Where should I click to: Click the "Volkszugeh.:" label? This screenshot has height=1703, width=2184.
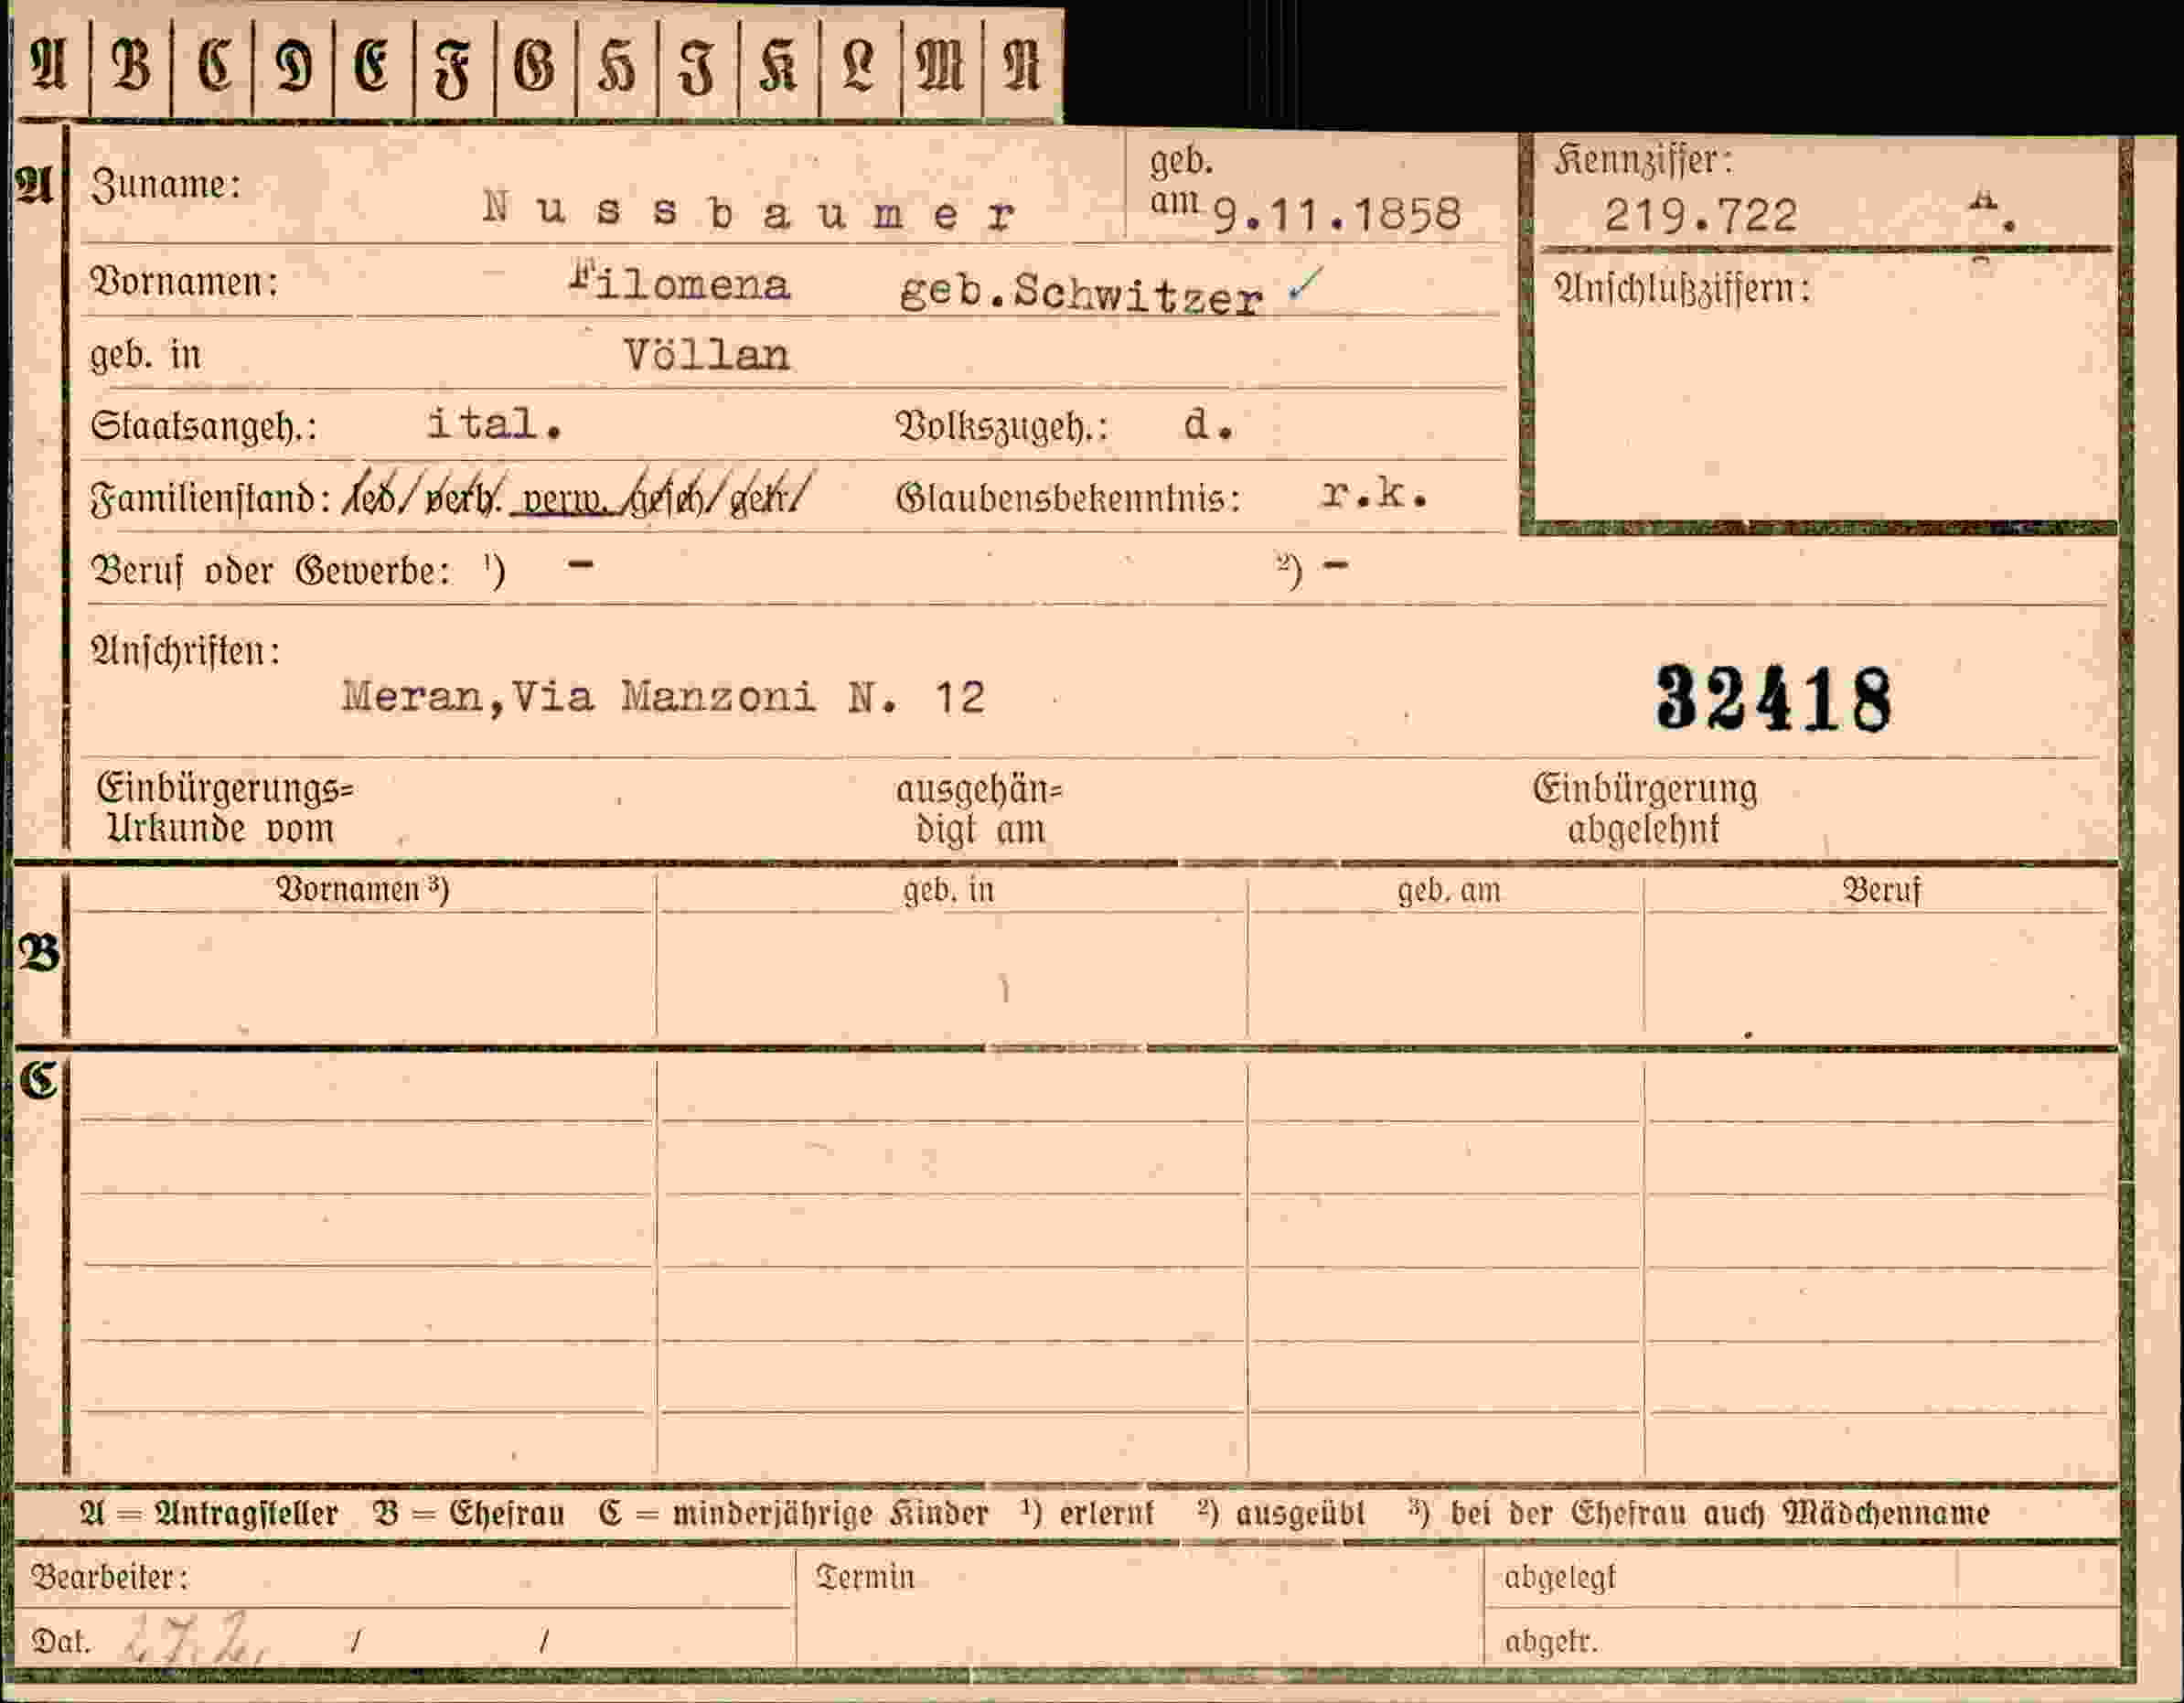pyautogui.click(x=1002, y=428)
